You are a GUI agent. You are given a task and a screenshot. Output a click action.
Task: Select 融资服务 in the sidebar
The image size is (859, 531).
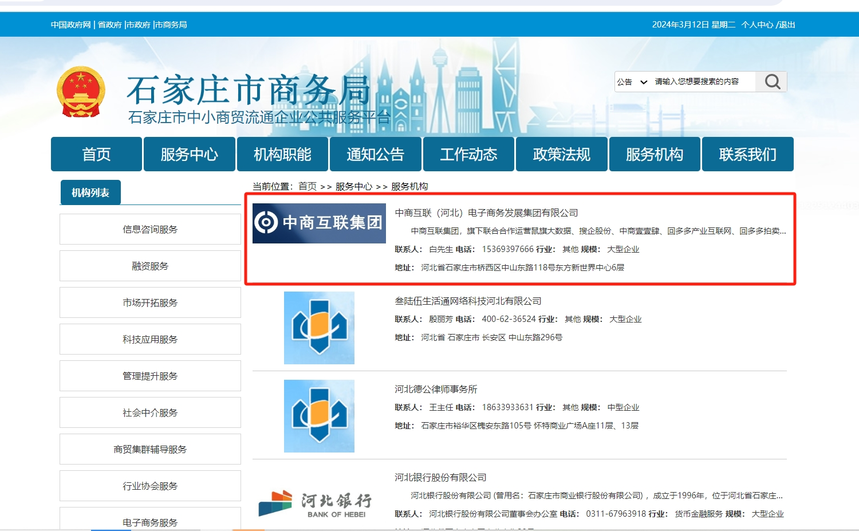[150, 266]
